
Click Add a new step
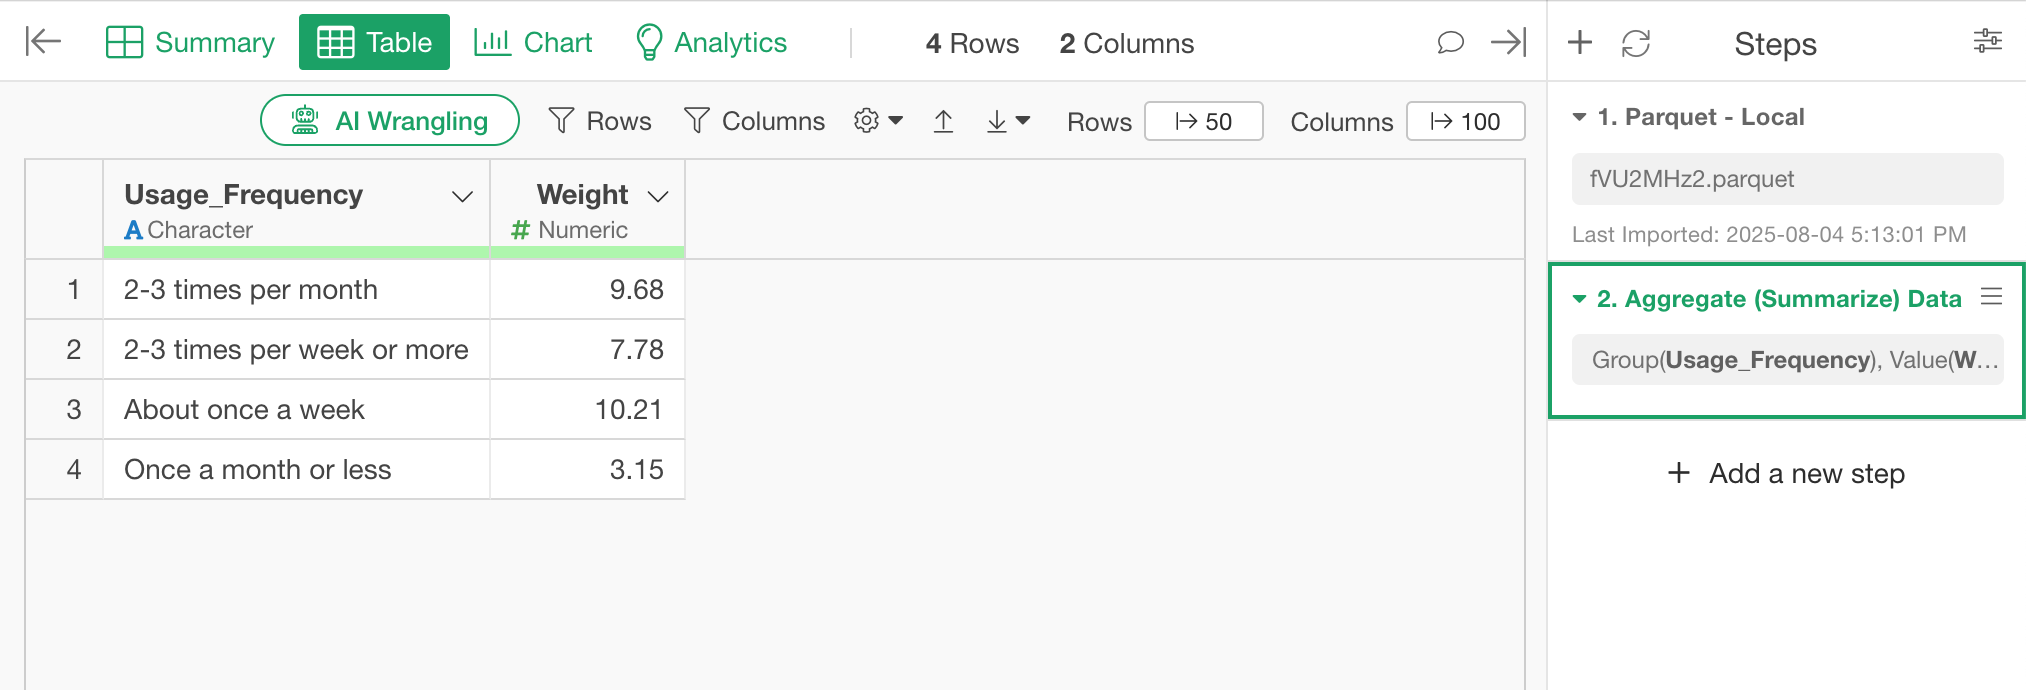pyautogui.click(x=1786, y=473)
